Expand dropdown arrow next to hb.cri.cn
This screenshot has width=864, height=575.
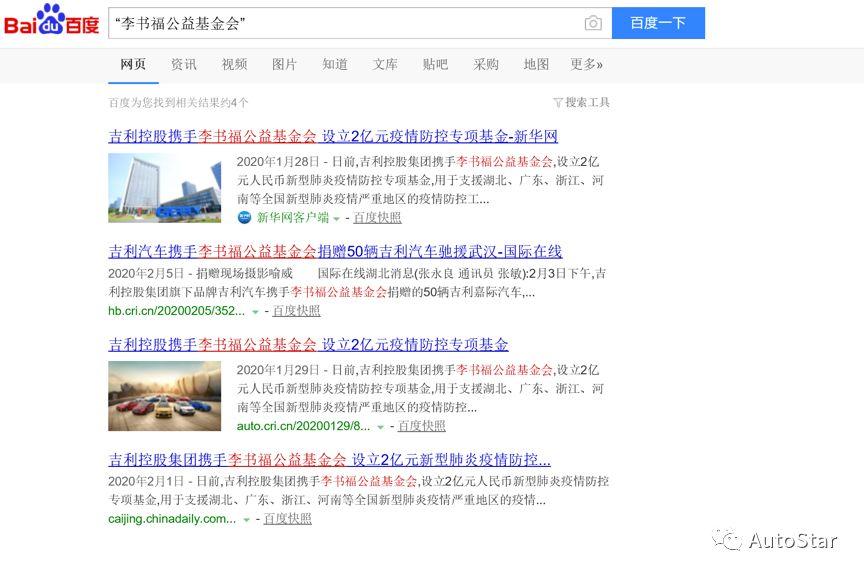pyautogui.click(x=255, y=312)
